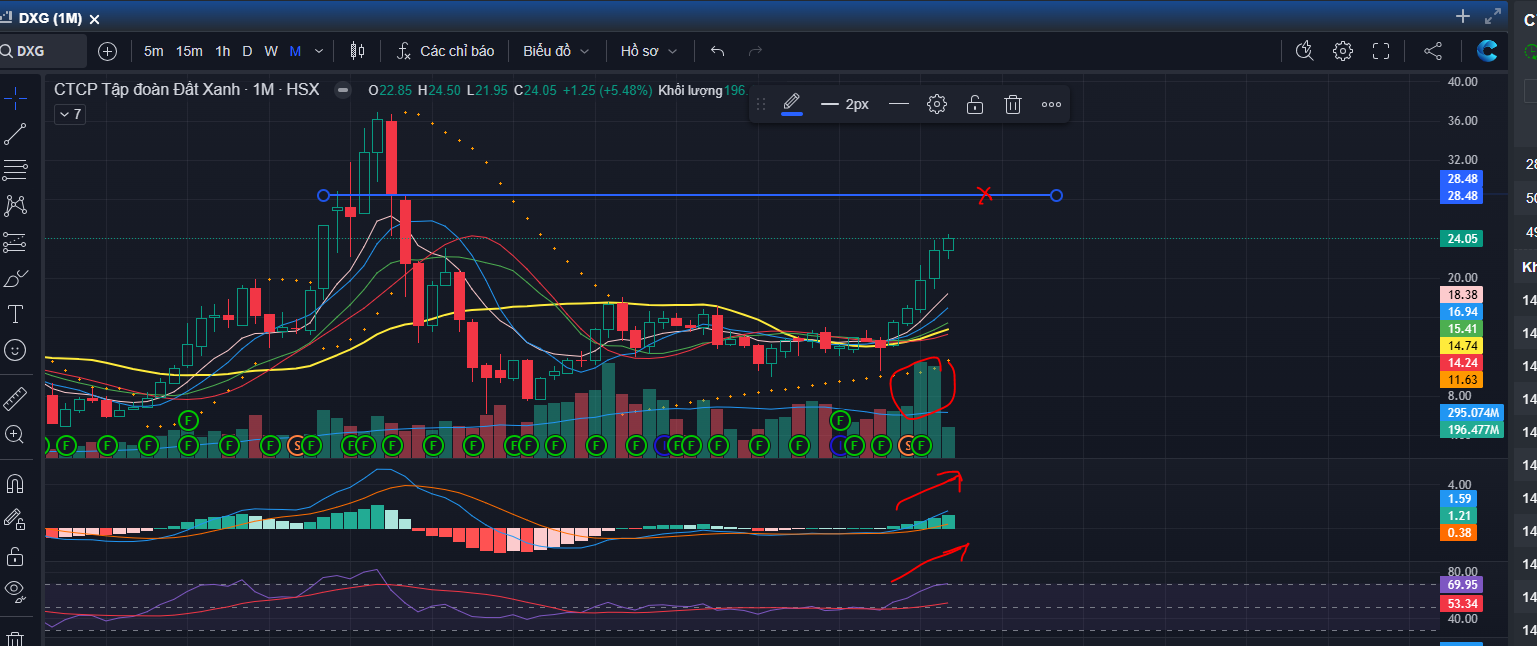This screenshot has width=1537, height=646.
Task: Open chart settings gear in top toolbar
Action: pyautogui.click(x=1343, y=51)
